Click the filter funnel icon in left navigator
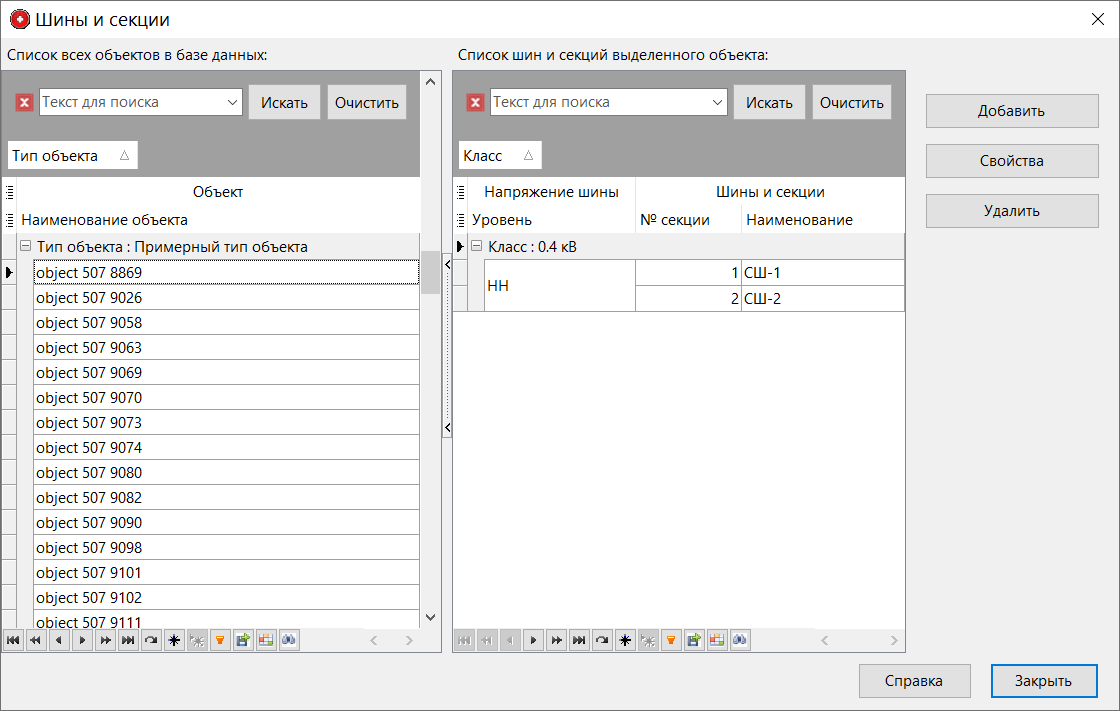This screenshot has height=711, width=1120. coord(220,640)
